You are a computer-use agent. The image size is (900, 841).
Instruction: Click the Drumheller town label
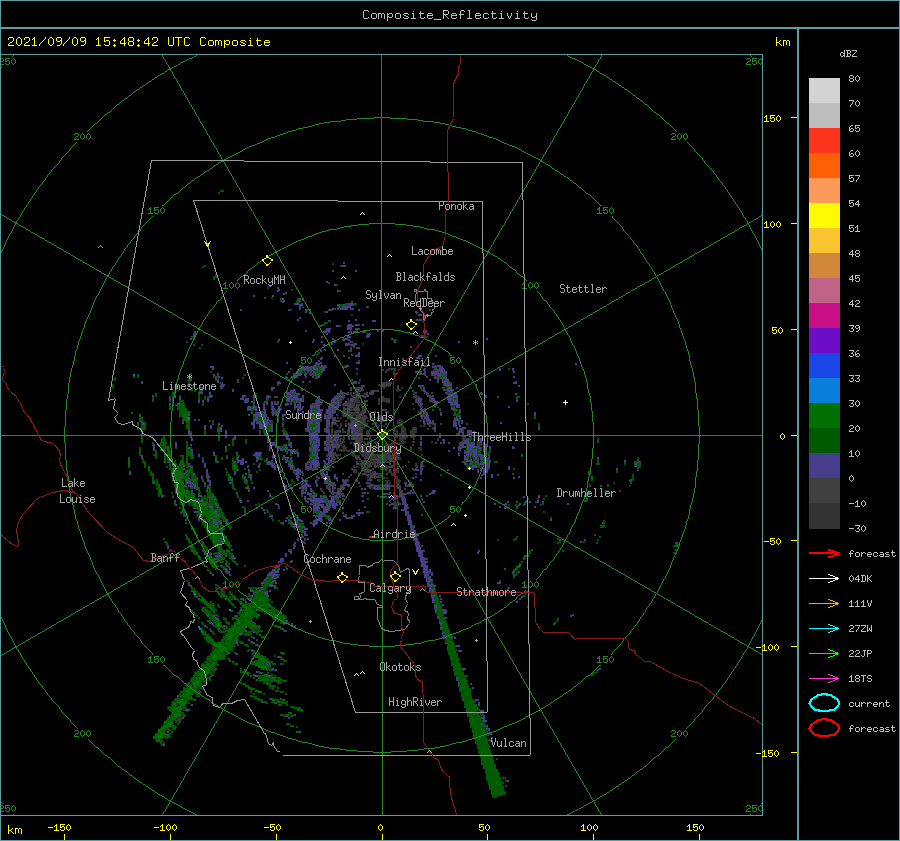pyautogui.click(x=586, y=493)
